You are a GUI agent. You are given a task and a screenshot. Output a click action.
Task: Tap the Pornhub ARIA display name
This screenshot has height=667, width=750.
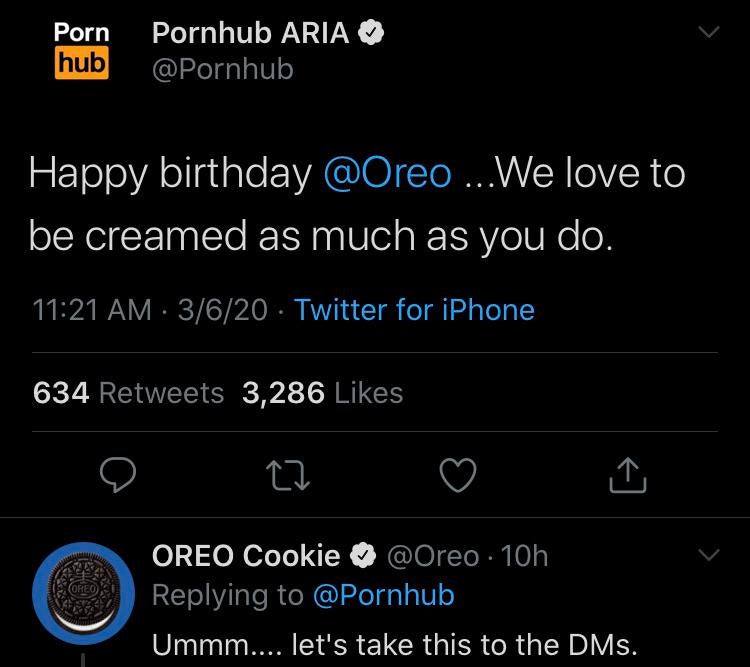point(250,33)
